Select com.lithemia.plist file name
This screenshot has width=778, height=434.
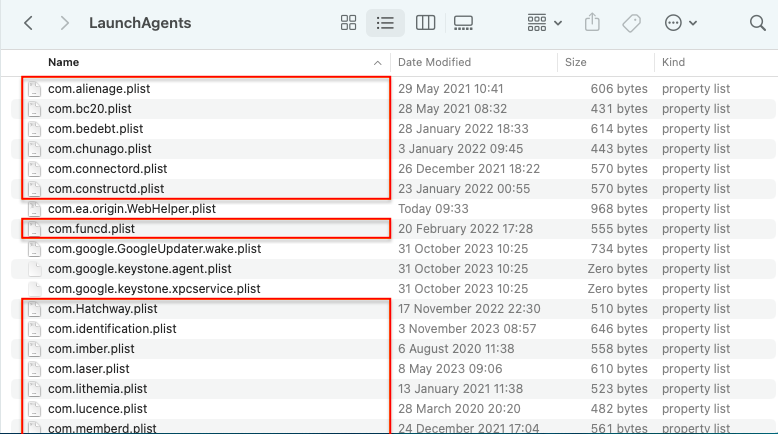coord(98,389)
